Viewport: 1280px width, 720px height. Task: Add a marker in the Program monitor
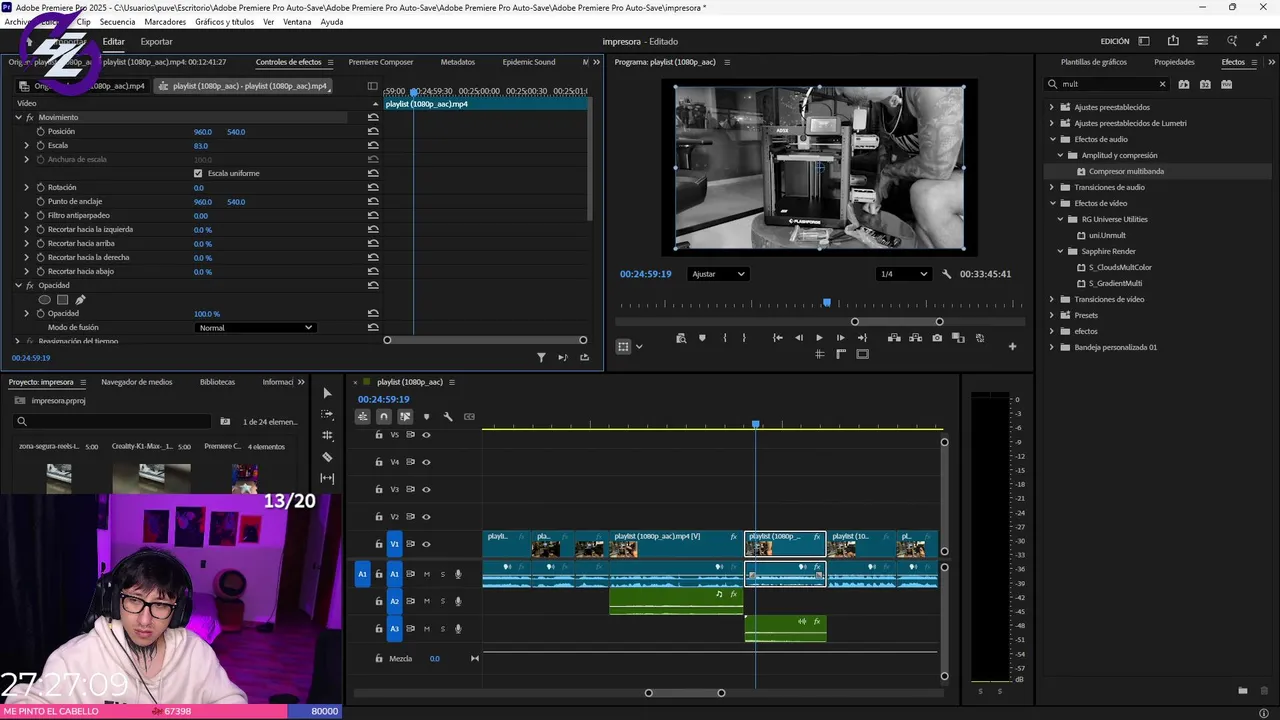click(x=702, y=338)
